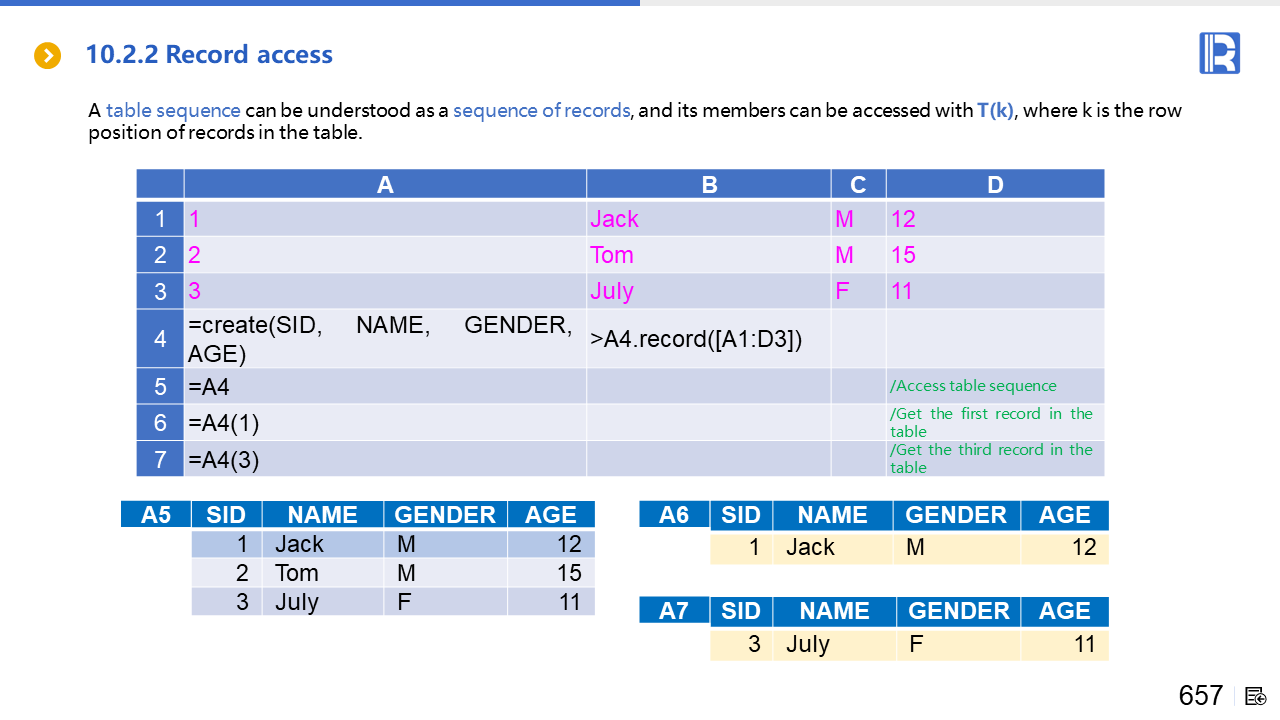Select the =A4(1) cell
This screenshot has height=720, width=1280.
385,423
